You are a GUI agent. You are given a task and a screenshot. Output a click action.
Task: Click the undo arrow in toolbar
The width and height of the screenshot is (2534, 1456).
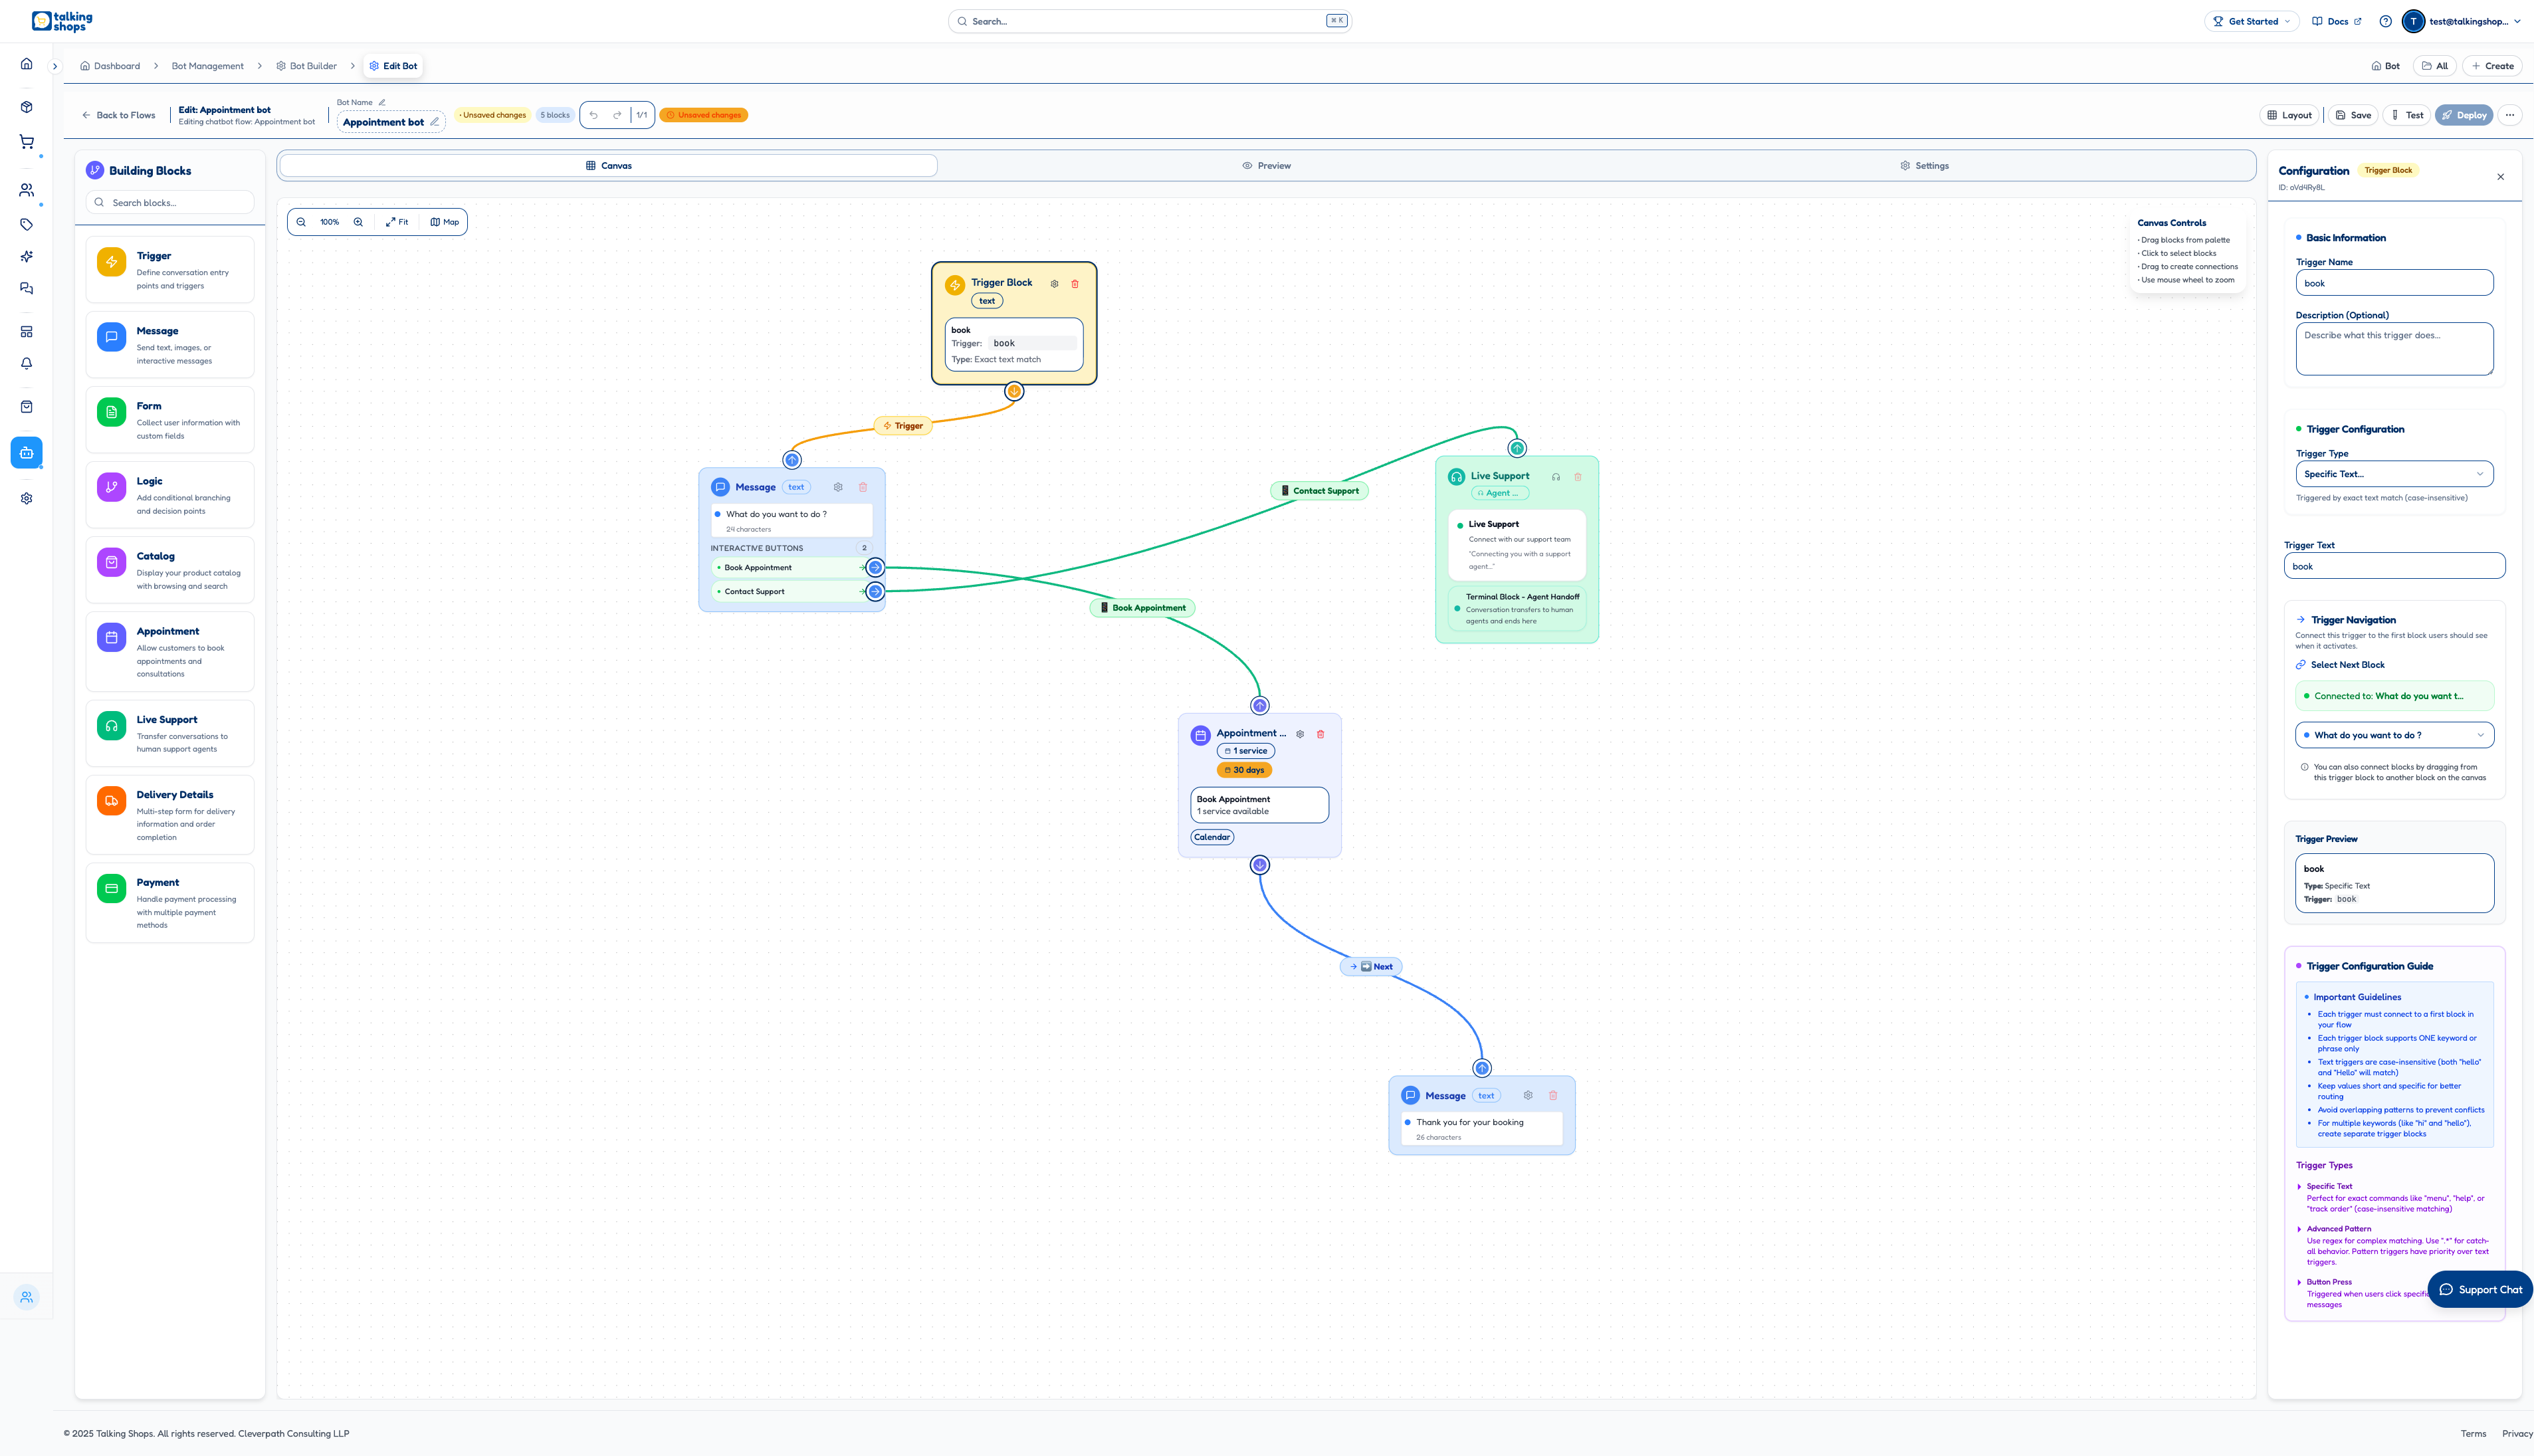pos(593,115)
